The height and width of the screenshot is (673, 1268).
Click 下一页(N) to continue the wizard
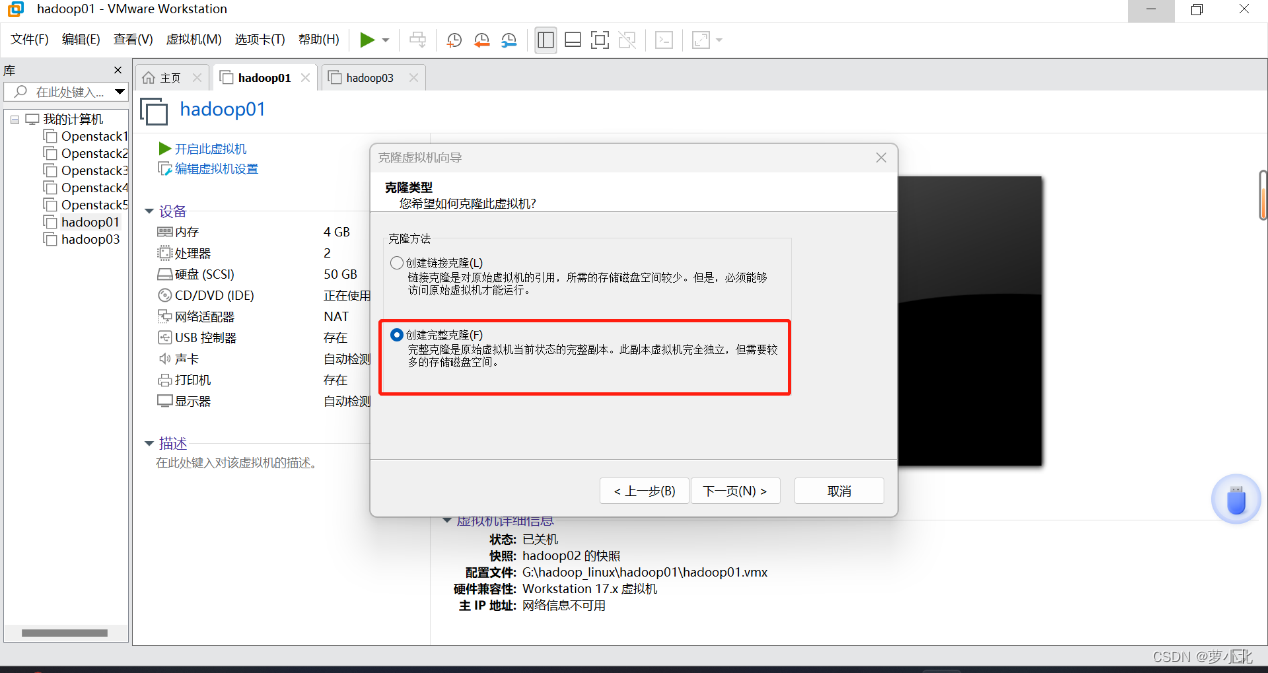tap(735, 491)
